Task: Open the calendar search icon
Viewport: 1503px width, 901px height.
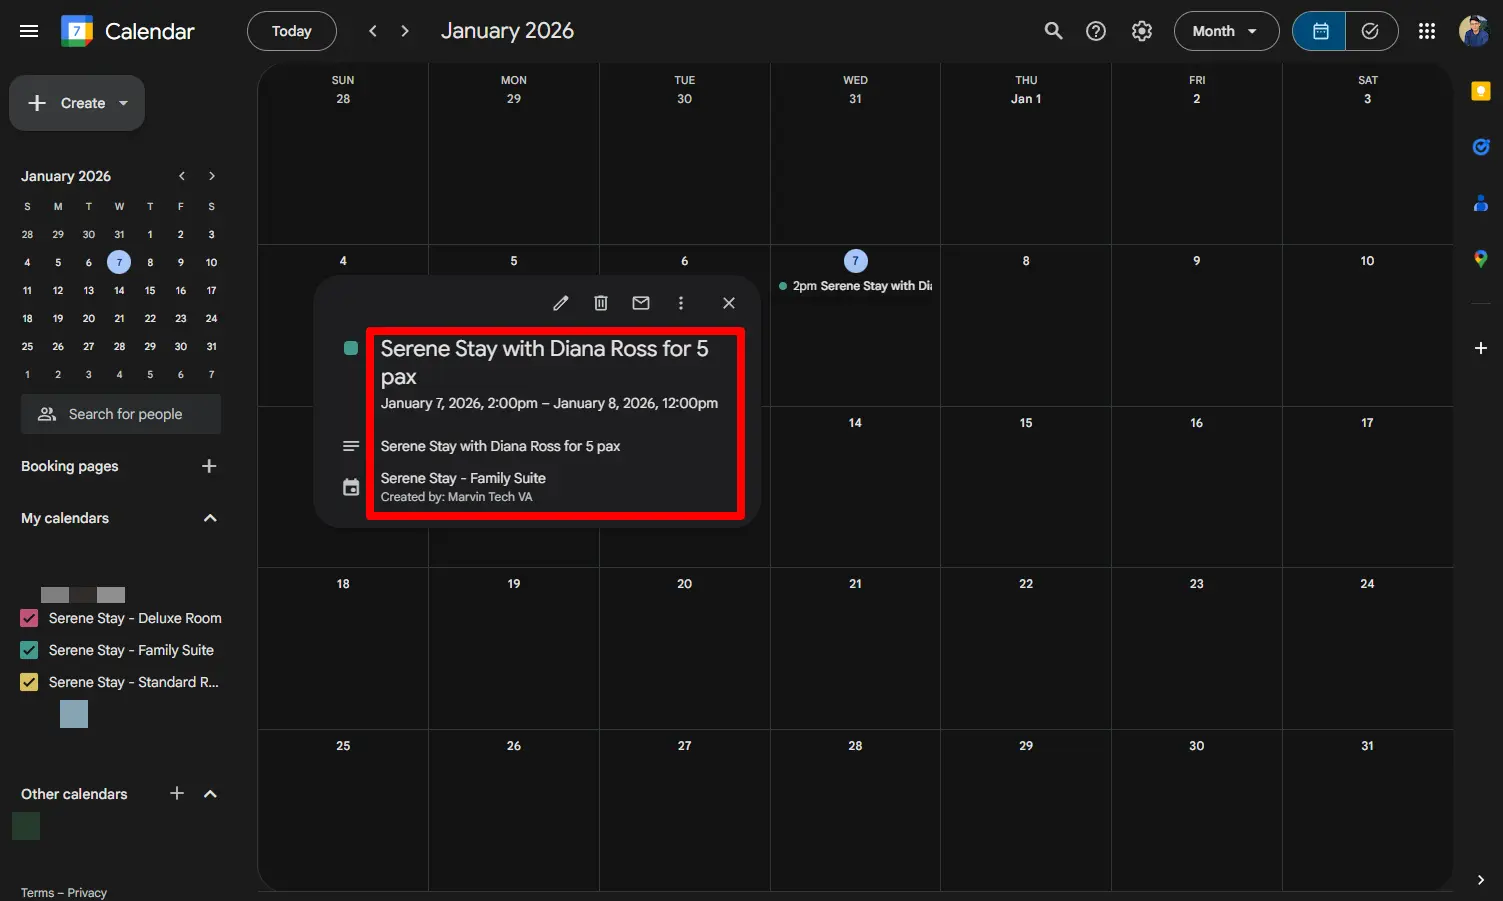Action: click(x=1053, y=31)
